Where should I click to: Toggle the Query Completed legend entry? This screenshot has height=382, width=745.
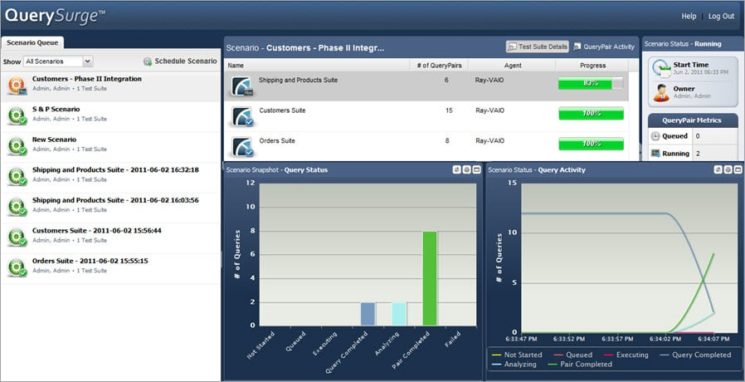pos(696,355)
